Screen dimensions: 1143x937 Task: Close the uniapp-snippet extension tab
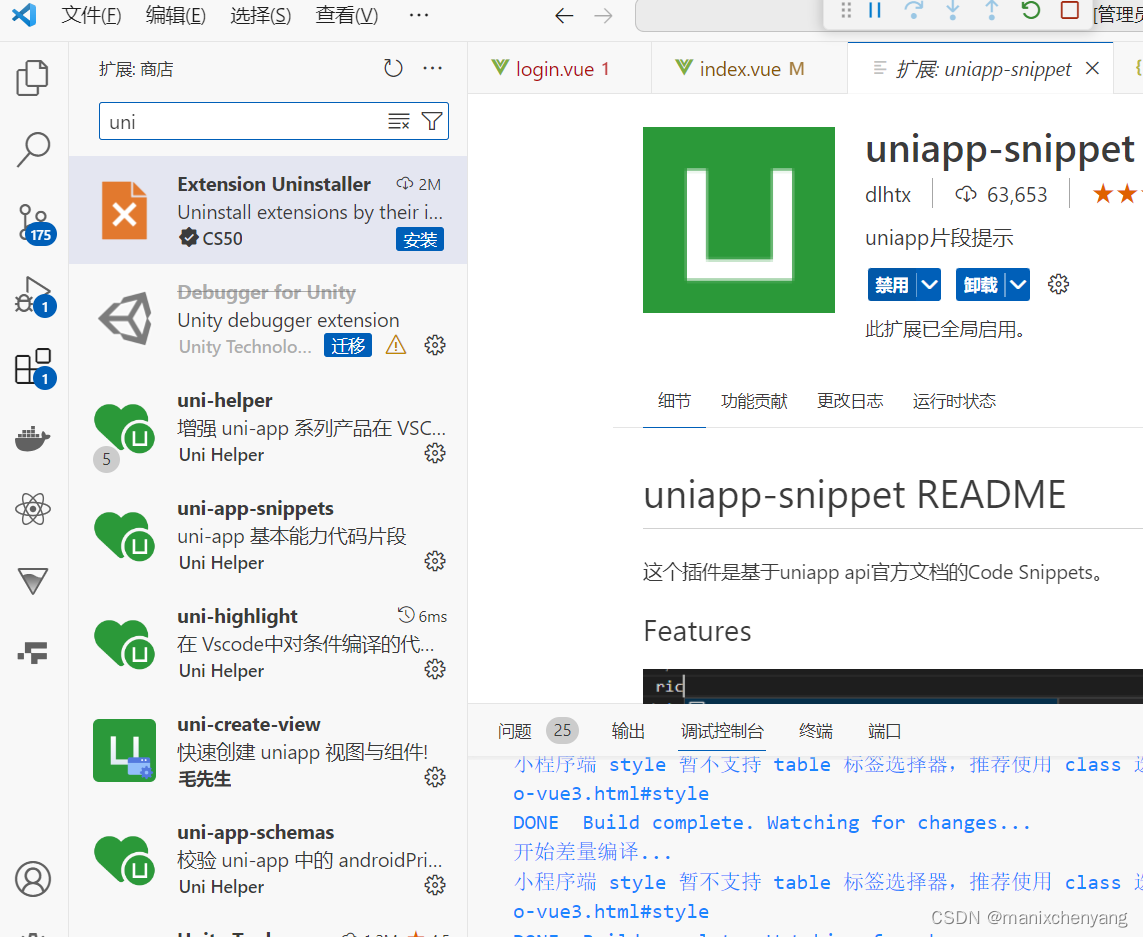tap(1092, 69)
